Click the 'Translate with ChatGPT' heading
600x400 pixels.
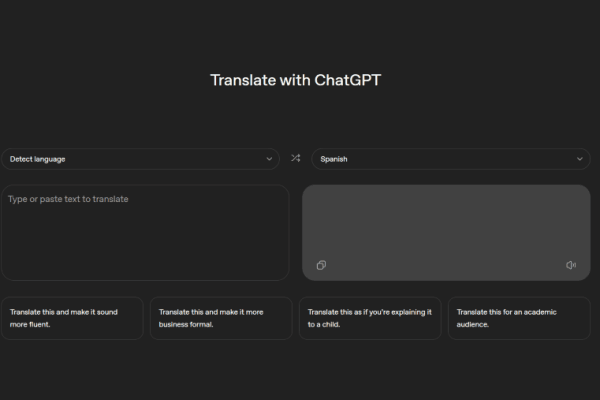click(295, 80)
